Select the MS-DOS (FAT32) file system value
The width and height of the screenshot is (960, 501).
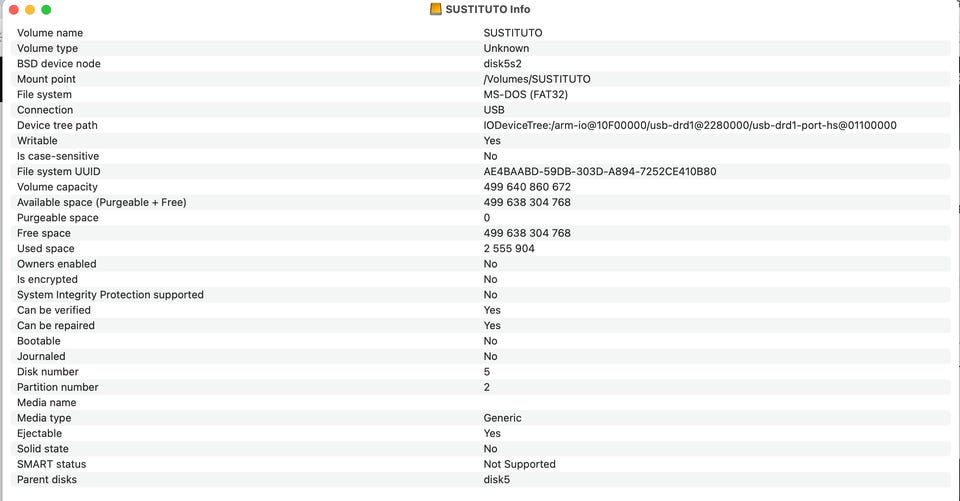tap(525, 94)
